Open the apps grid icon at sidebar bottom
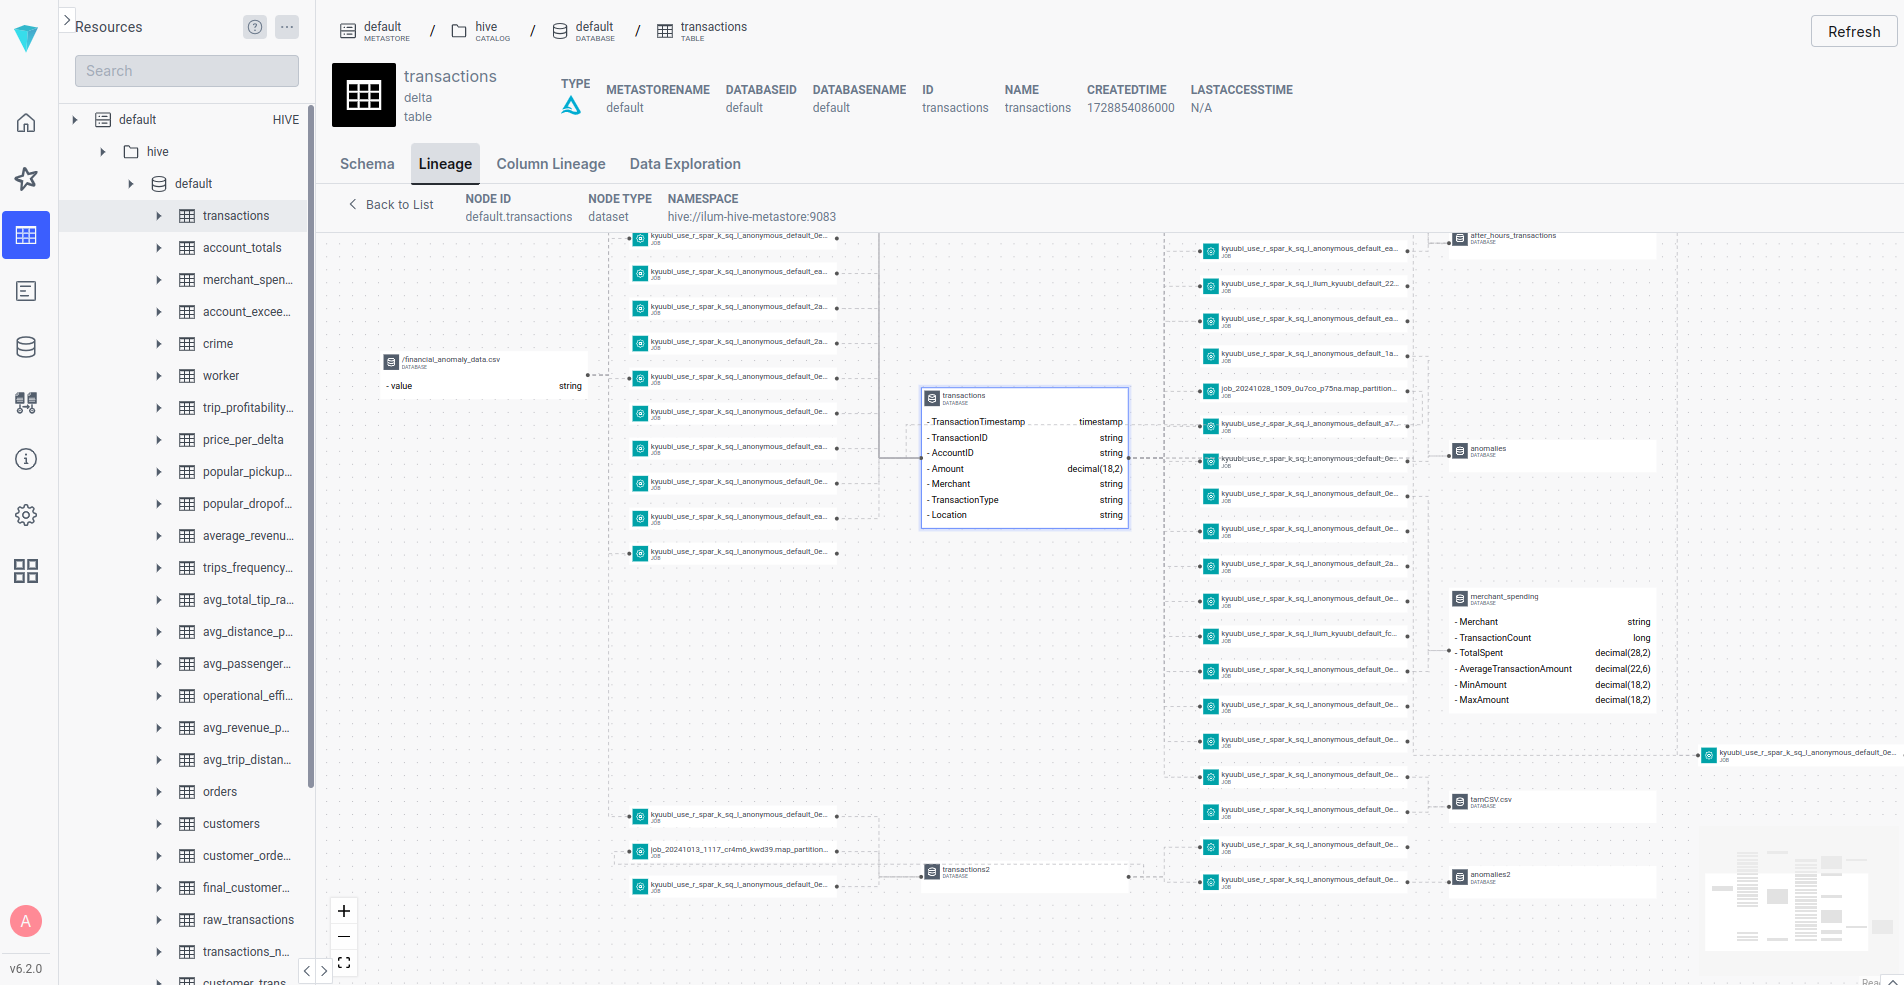The image size is (1904, 985). [25, 571]
